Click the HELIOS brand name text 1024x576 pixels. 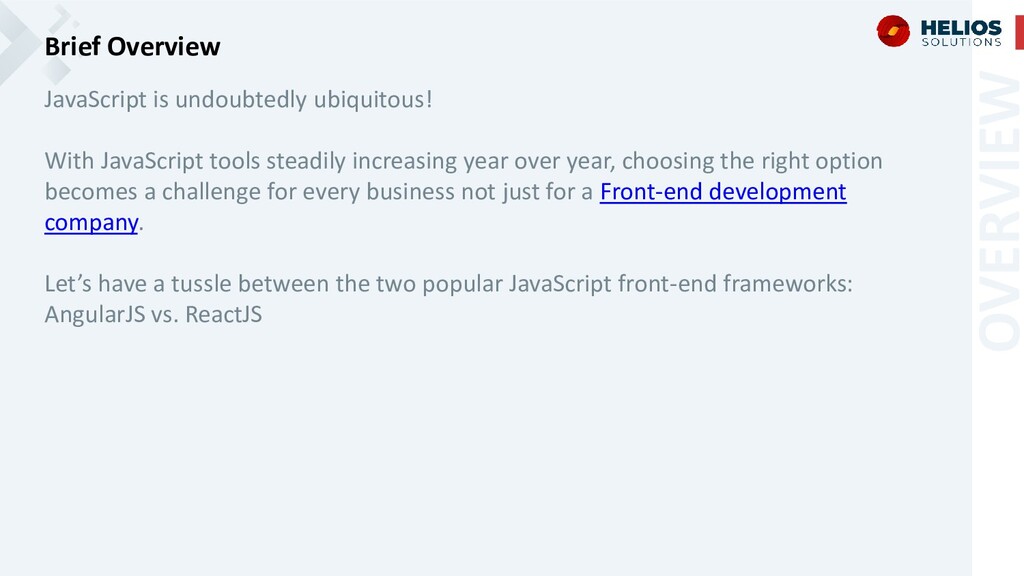(x=961, y=27)
